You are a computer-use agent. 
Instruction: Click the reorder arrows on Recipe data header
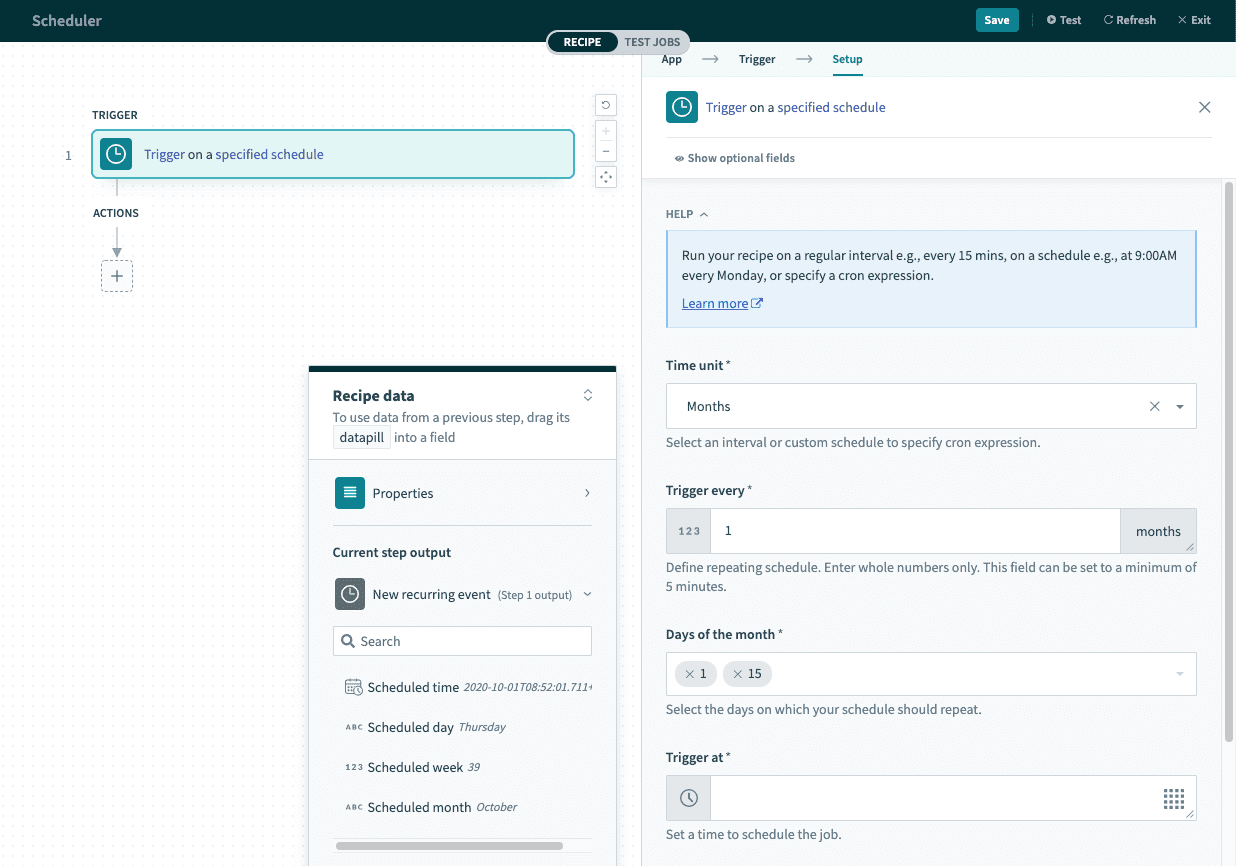(588, 395)
